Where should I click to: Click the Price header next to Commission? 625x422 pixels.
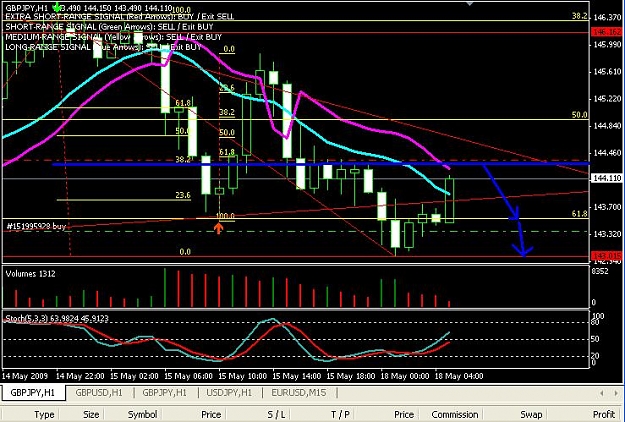[x=404, y=414]
